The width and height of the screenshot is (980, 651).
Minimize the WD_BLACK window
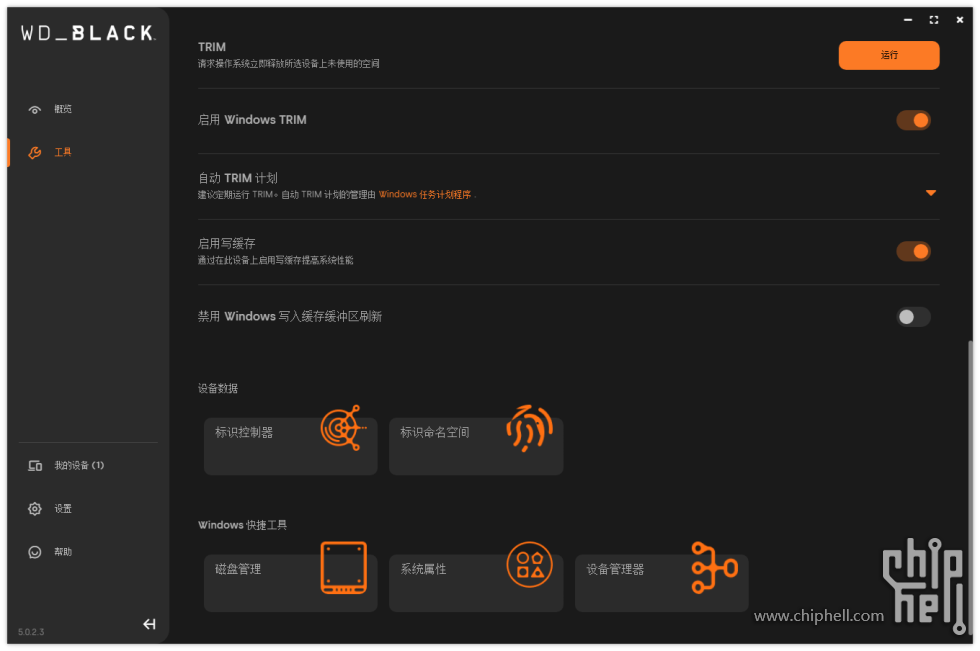(x=908, y=20)
